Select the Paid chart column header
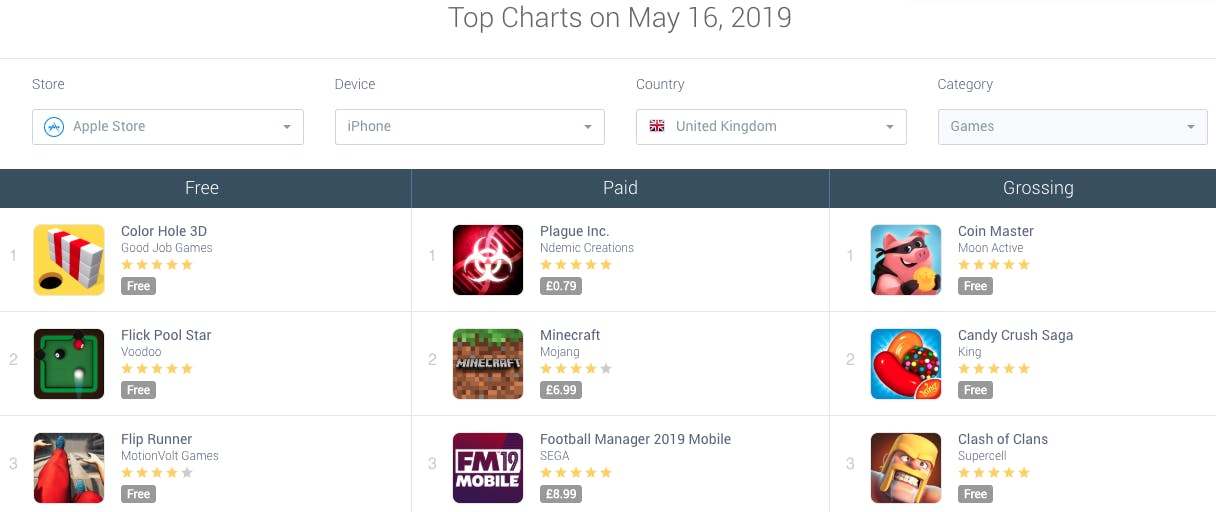Image resolution: width=1216 pixels, height=512 pixels. 620,188
